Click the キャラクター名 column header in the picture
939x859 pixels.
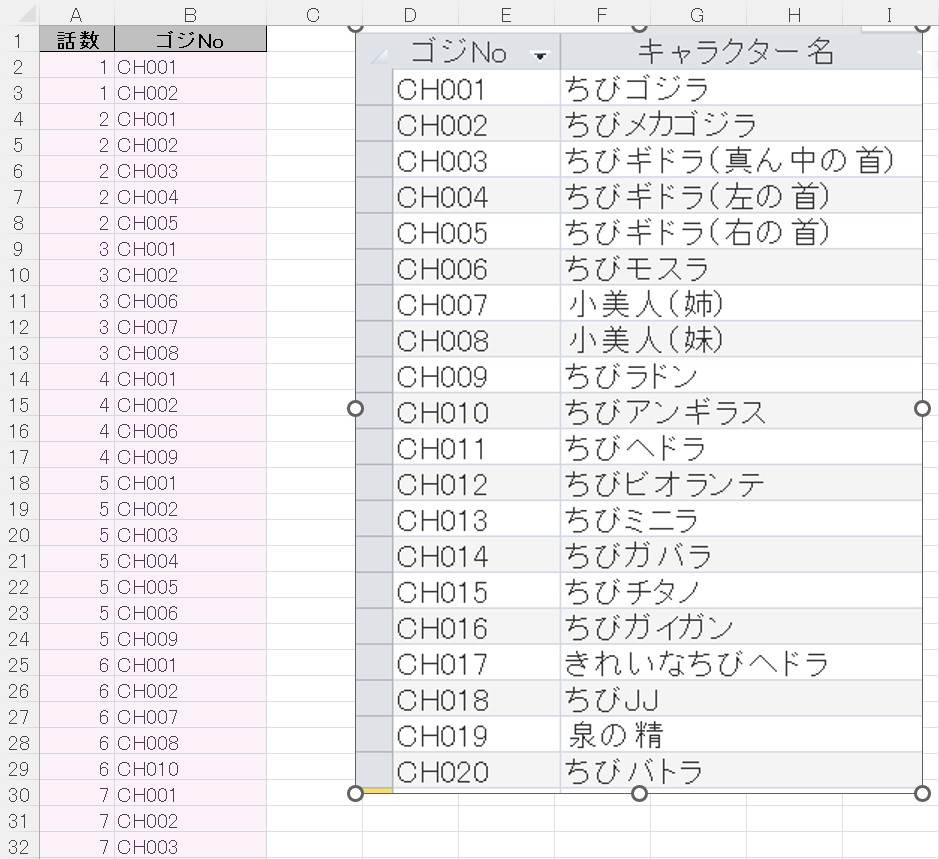pyautogui.click(x=737, y=52)
